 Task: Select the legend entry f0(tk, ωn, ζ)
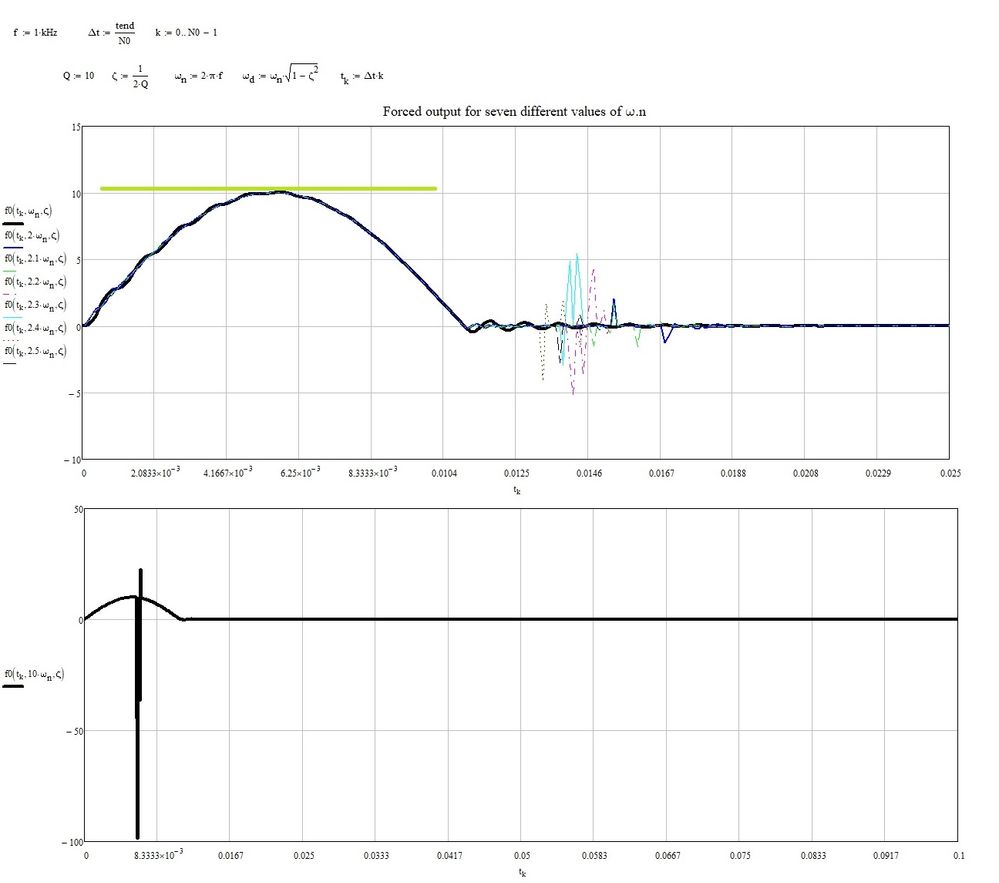click(28, 212)
